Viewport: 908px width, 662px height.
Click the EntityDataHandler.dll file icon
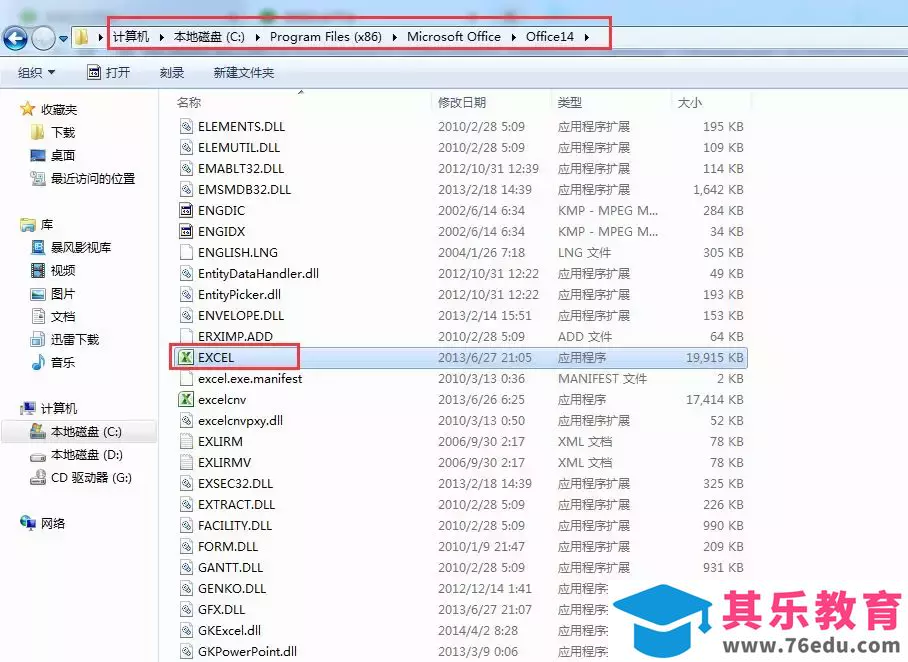point(185,273)
